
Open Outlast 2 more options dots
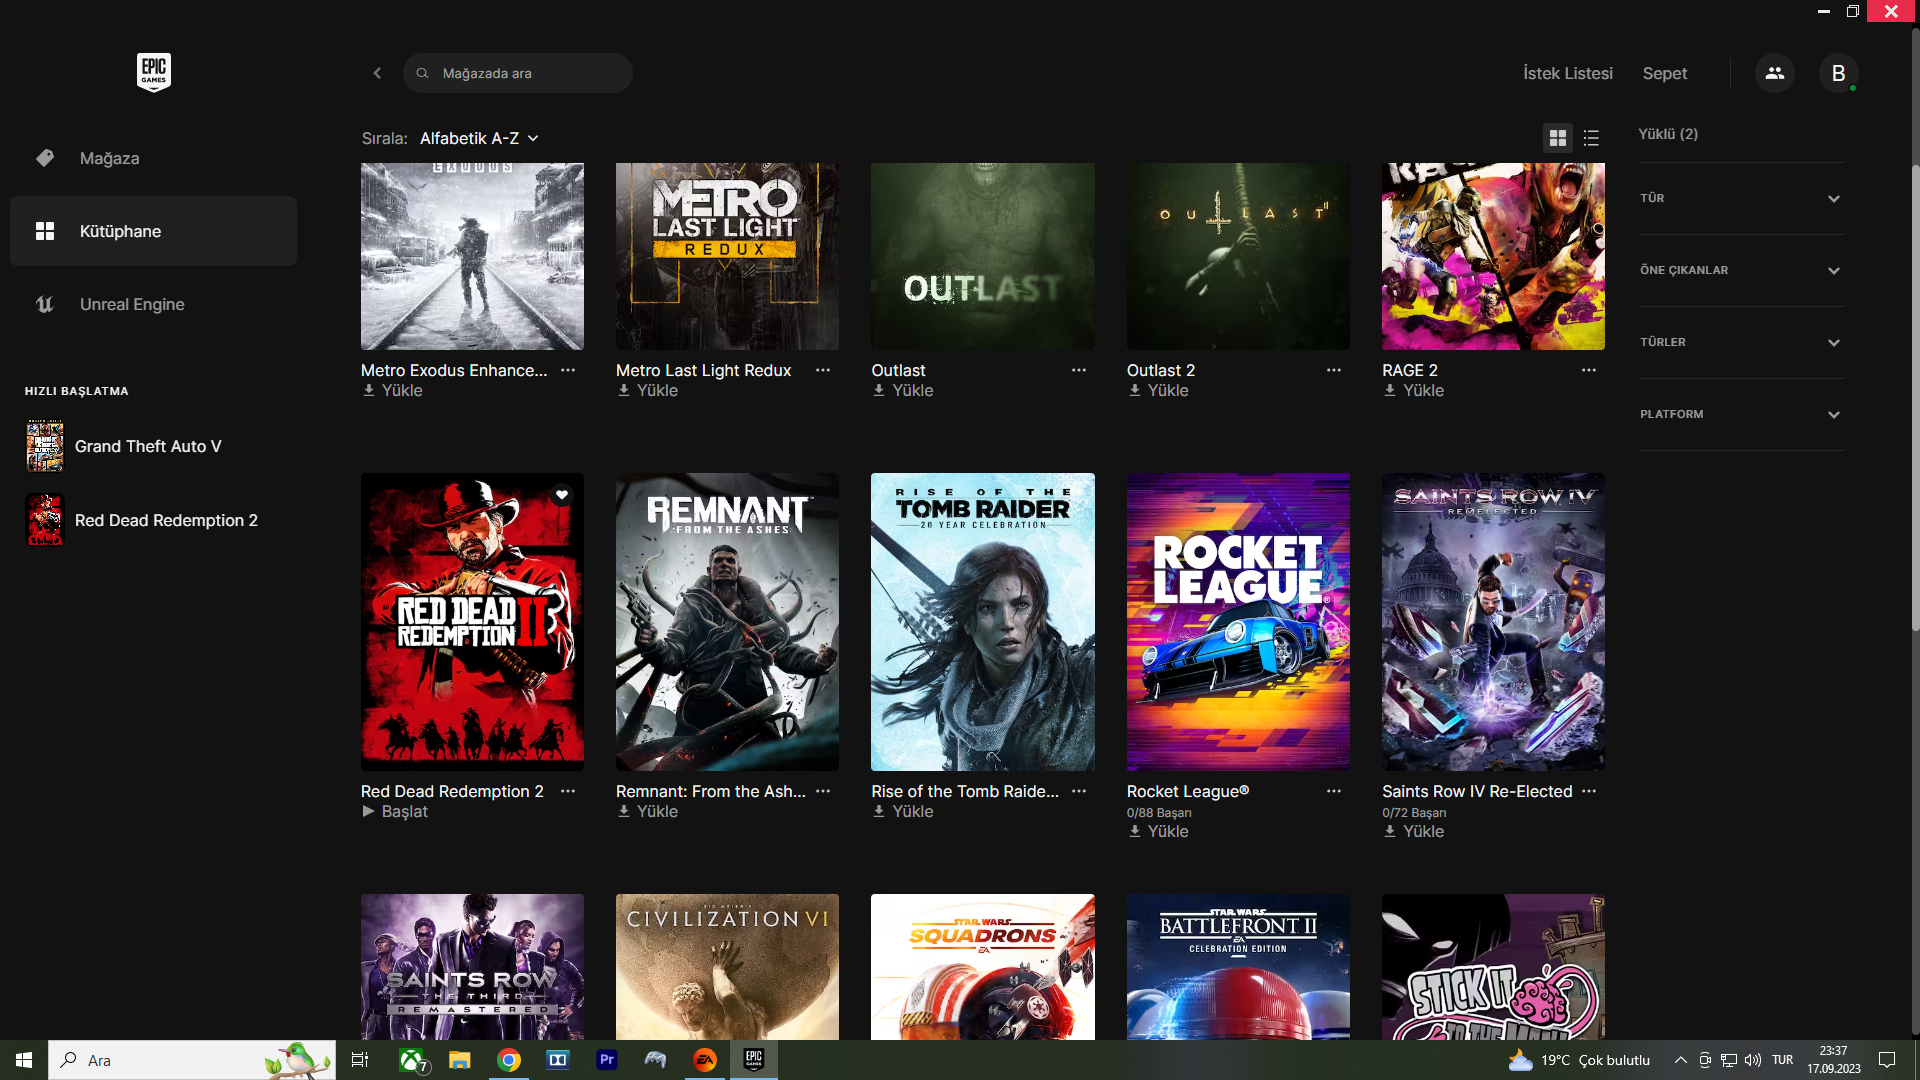[1334, 370]
